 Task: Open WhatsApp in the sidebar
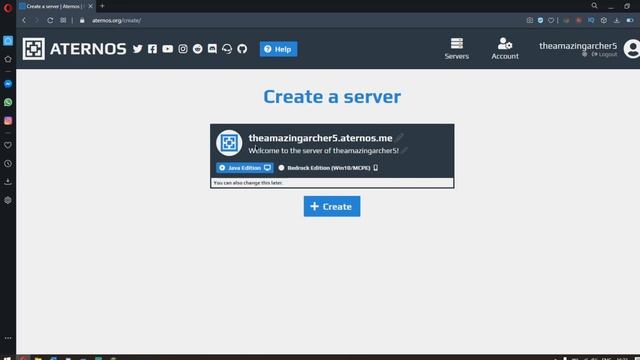pos(8,102)
